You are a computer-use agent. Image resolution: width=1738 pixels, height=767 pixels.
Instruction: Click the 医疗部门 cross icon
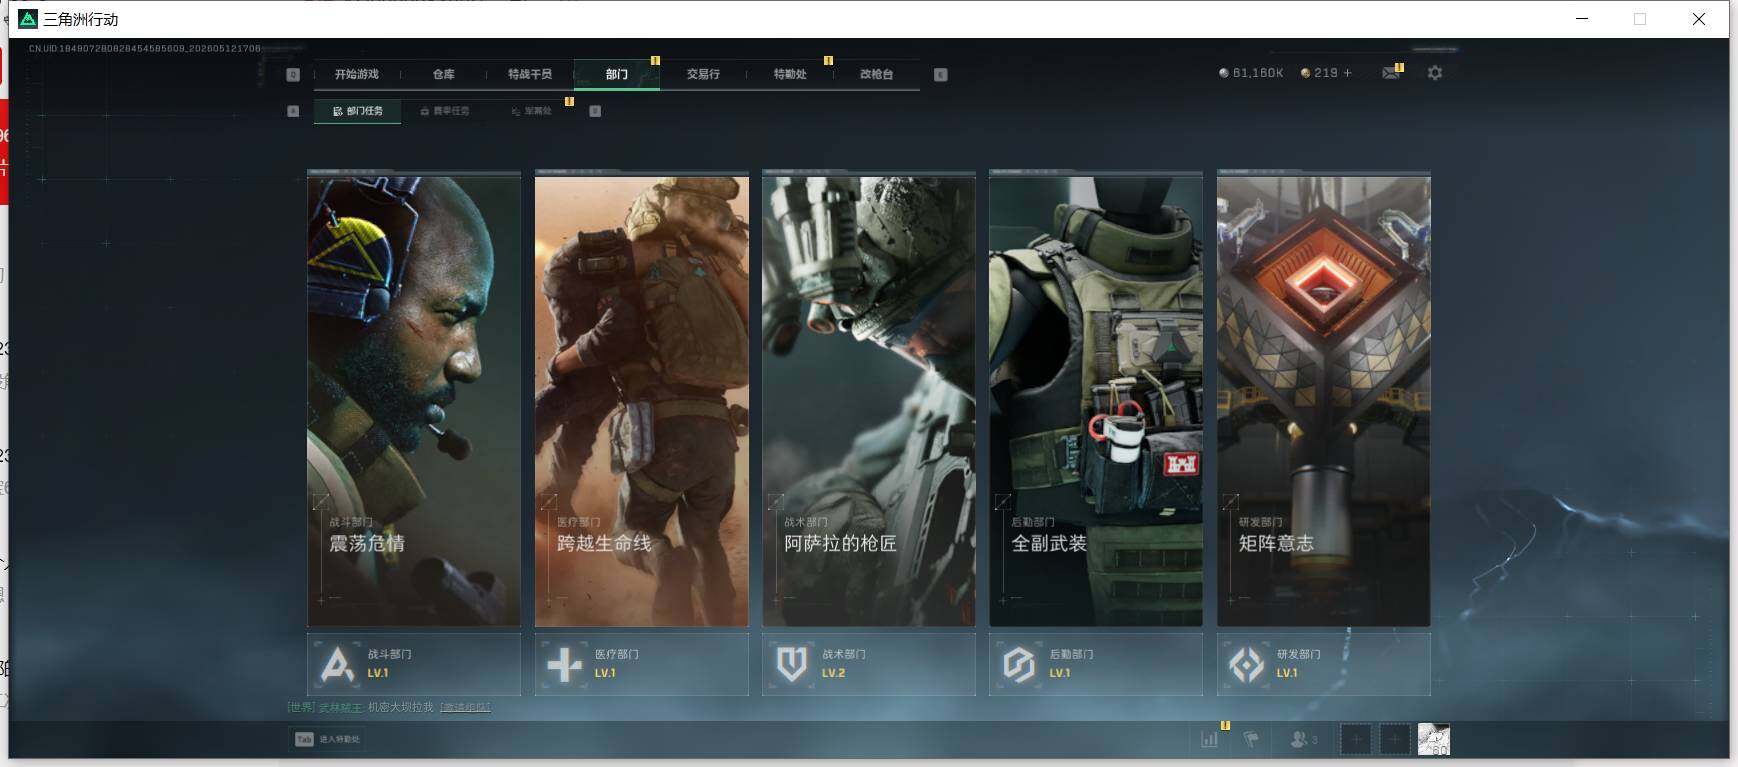pyautogui.click(x=565, y=664)
